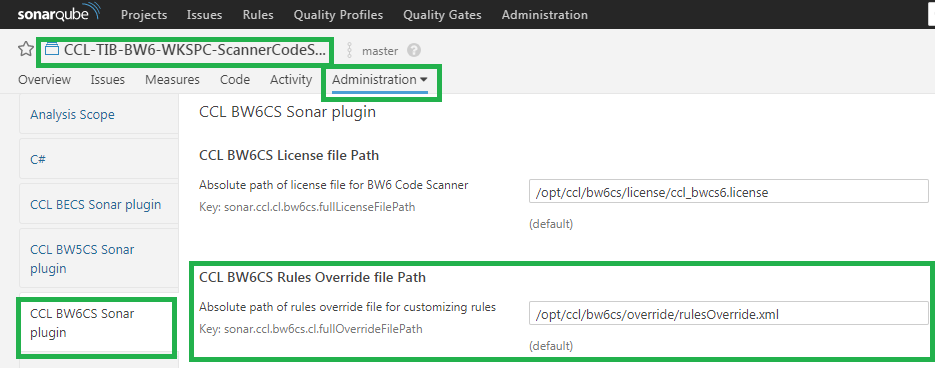This screenshot has width=935, height=368.
Task: Open global Administration in top bar
Action: click(544, 15)
